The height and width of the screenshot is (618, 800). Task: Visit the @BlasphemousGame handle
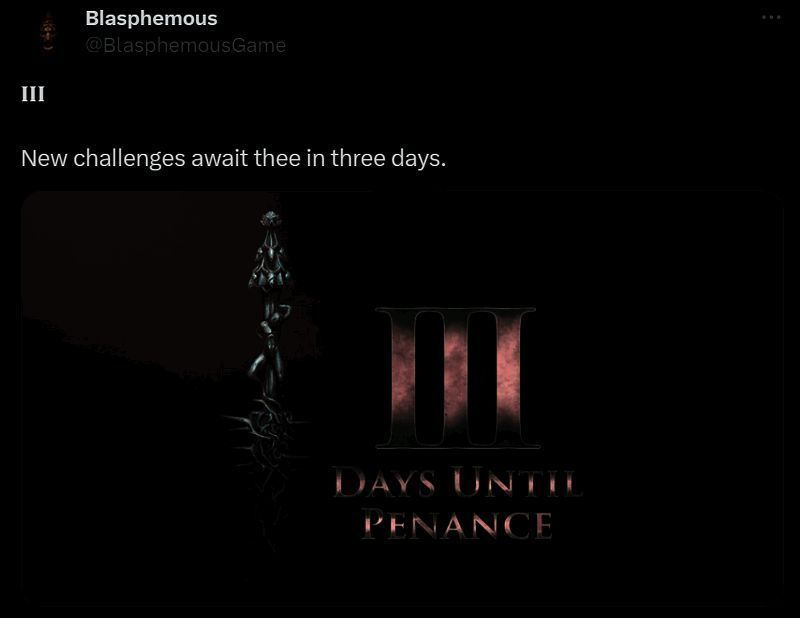coord(186,45)
